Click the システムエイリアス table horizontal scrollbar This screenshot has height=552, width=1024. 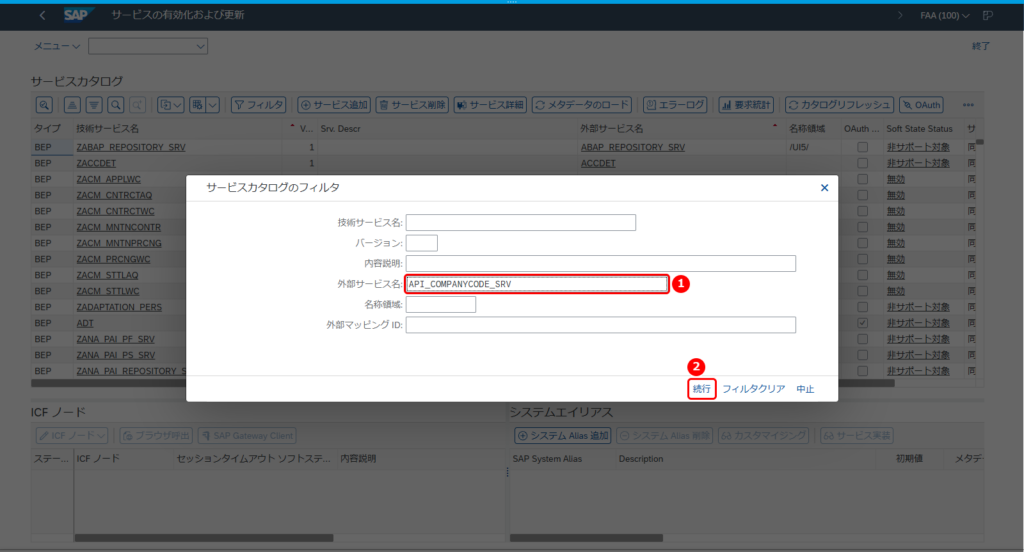[586, 538]
